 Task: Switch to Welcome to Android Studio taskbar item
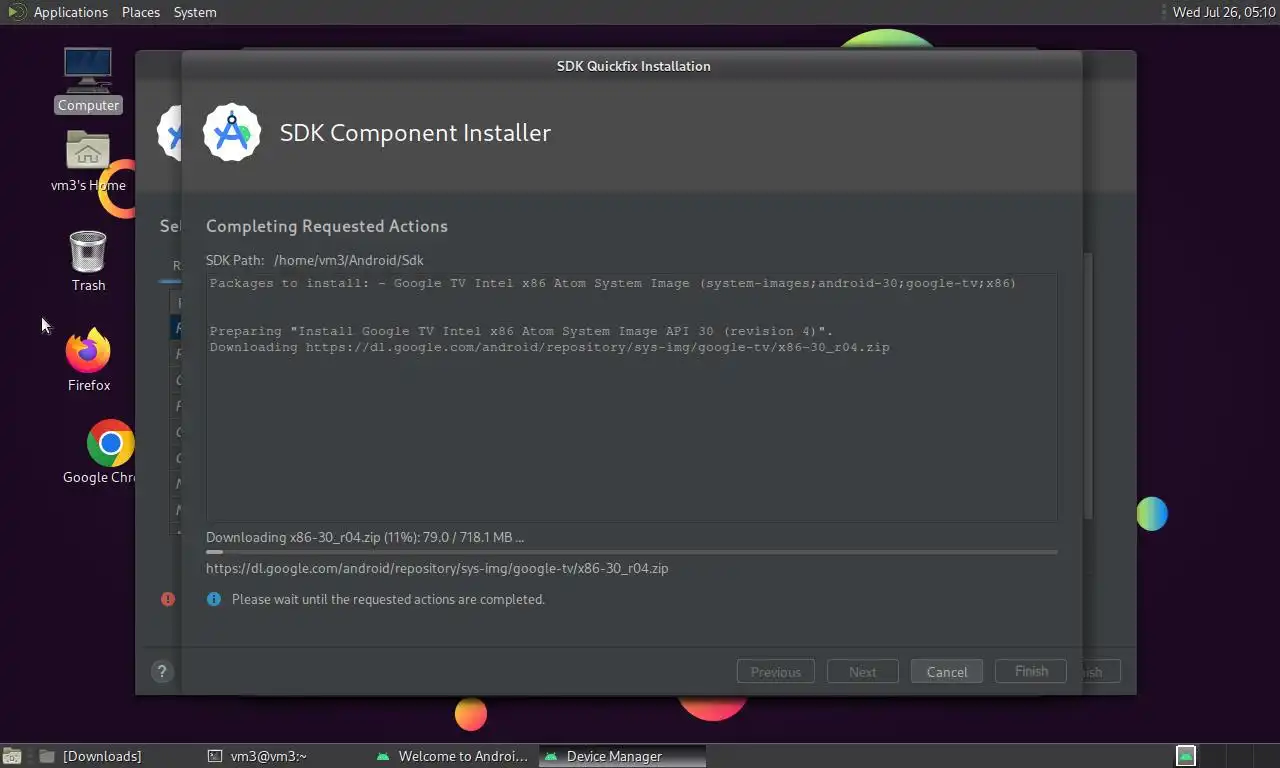[x=452, y=756]
